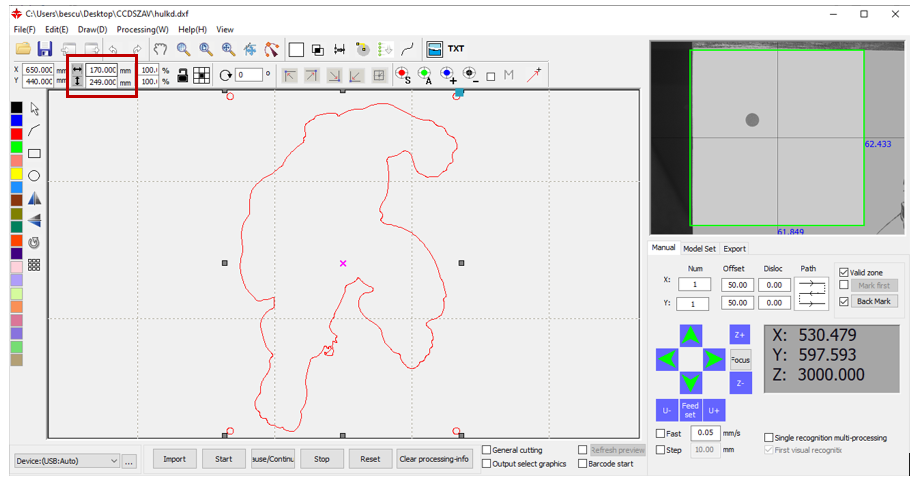The height and width of the screenshot is (482, 912).
Task: Click the curve smoothing icon before camera icon
Action: [x=408, y=49]
